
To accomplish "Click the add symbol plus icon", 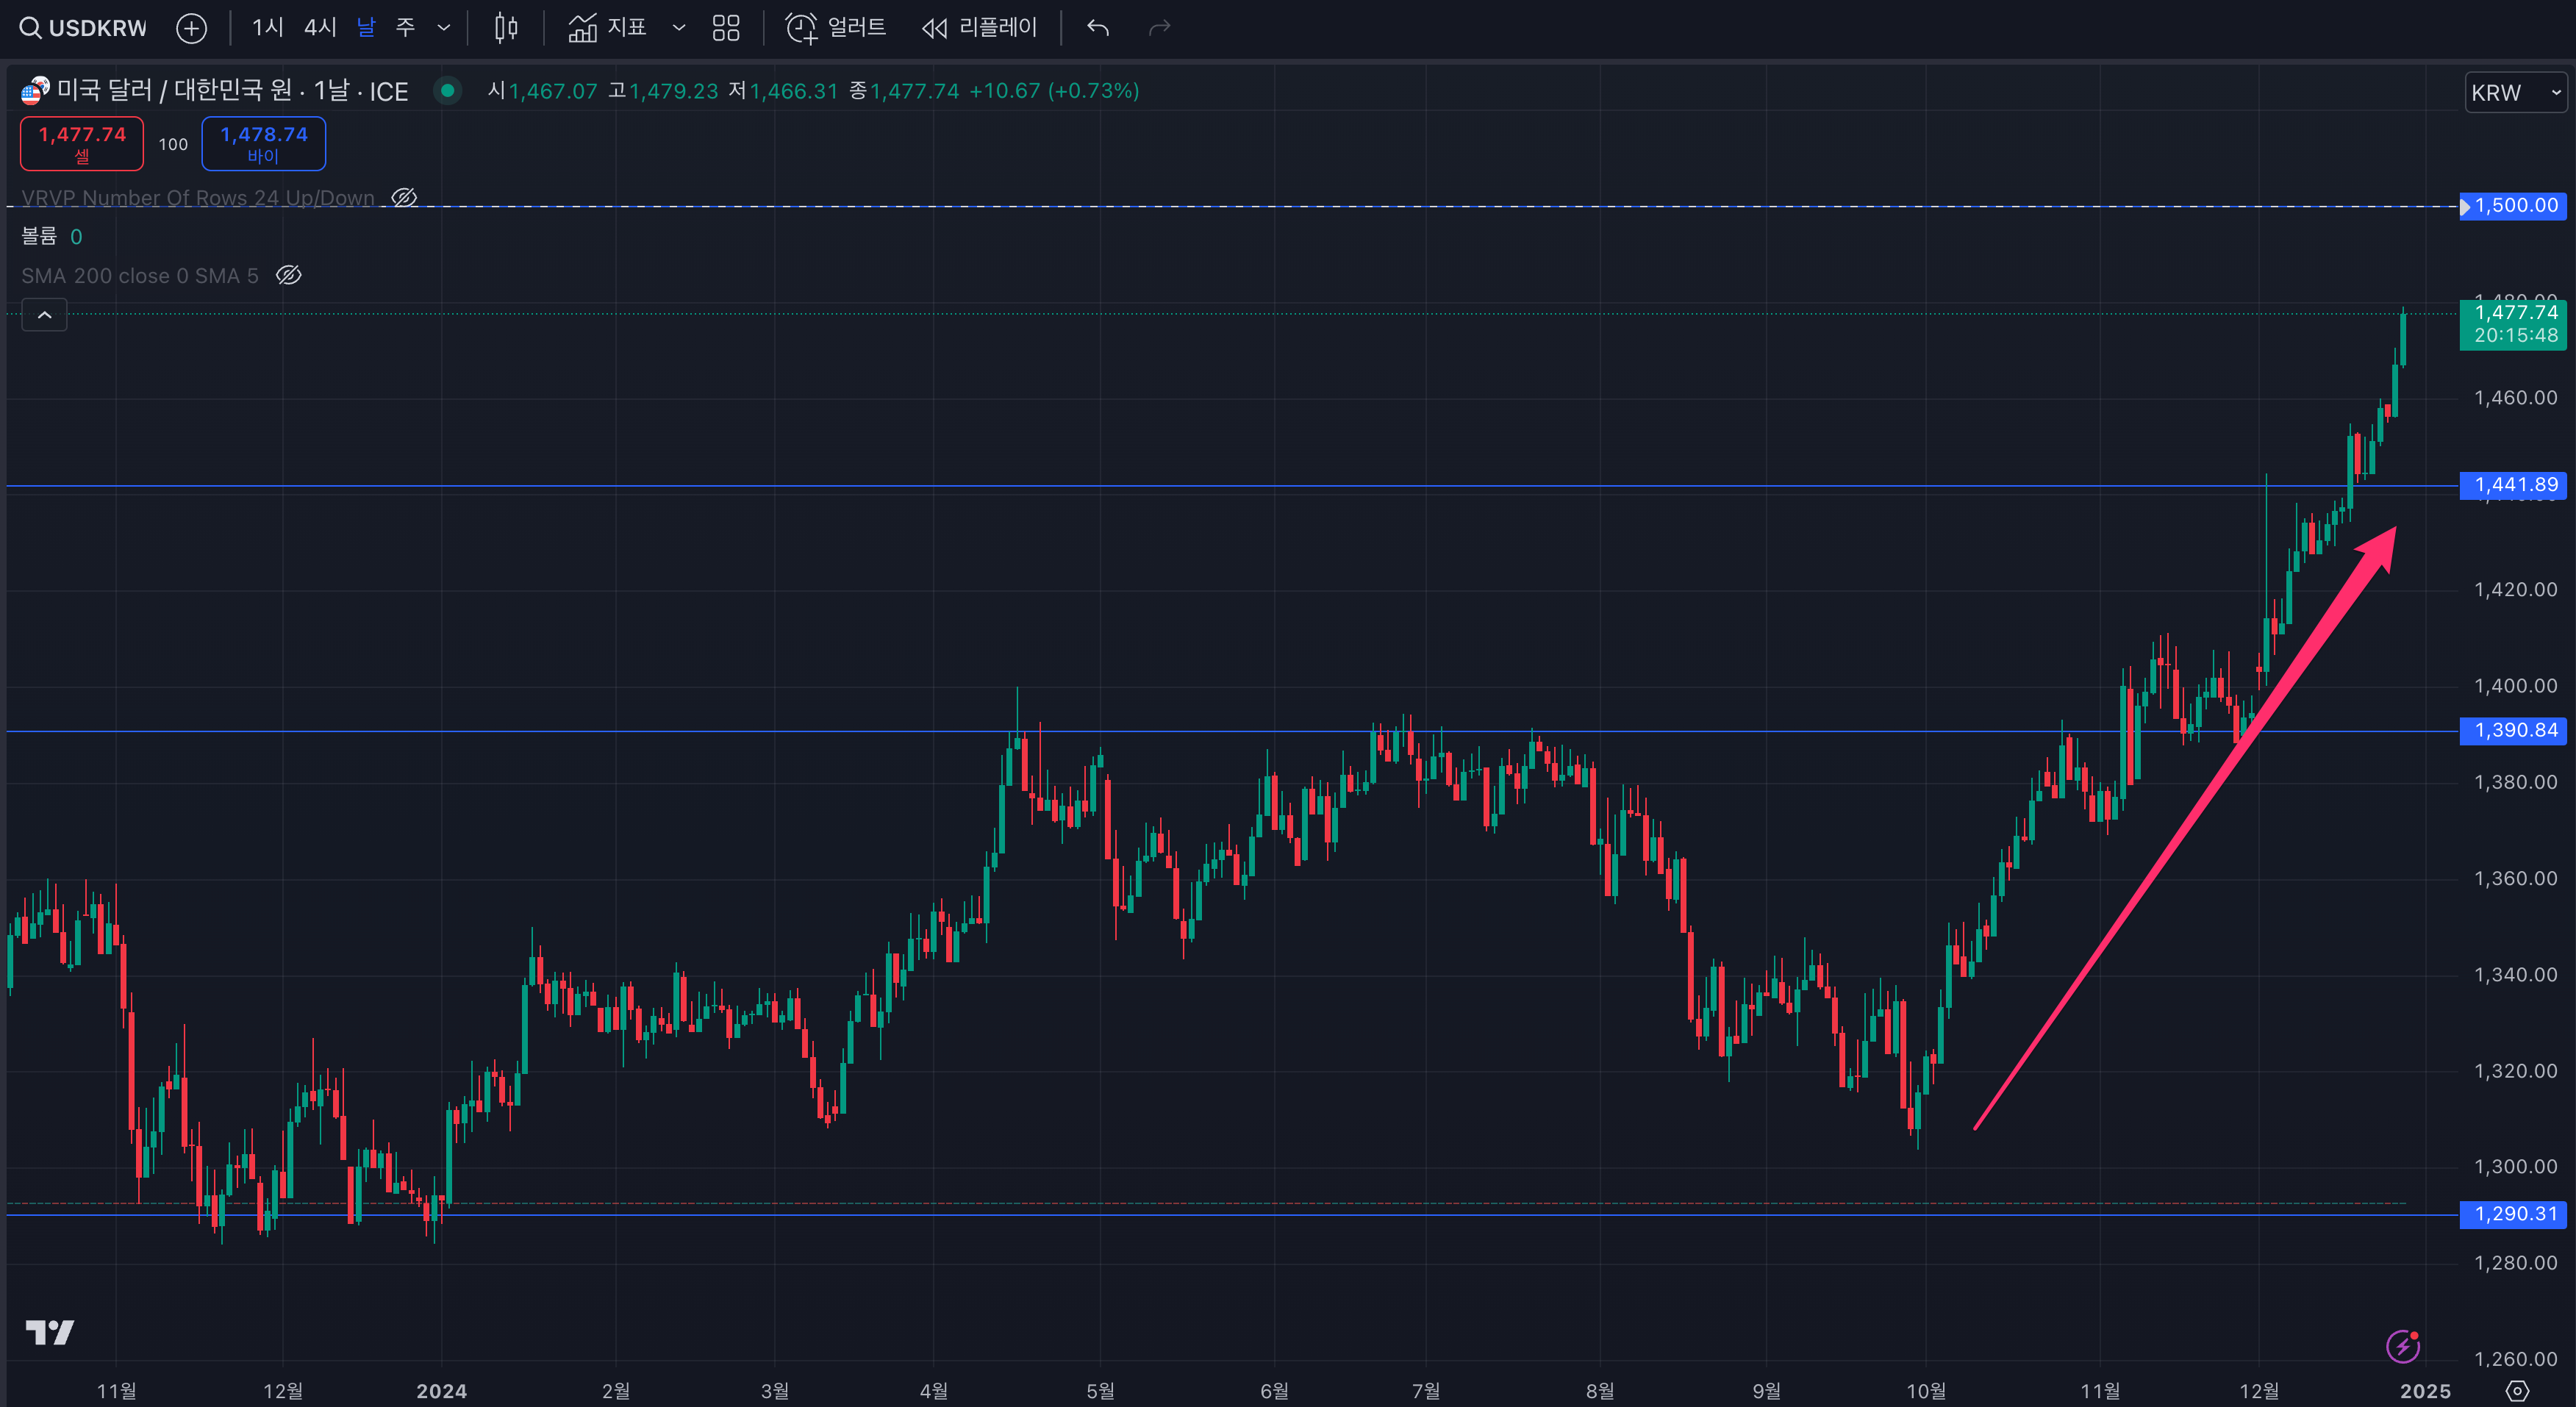I will (x=191, y=28).
